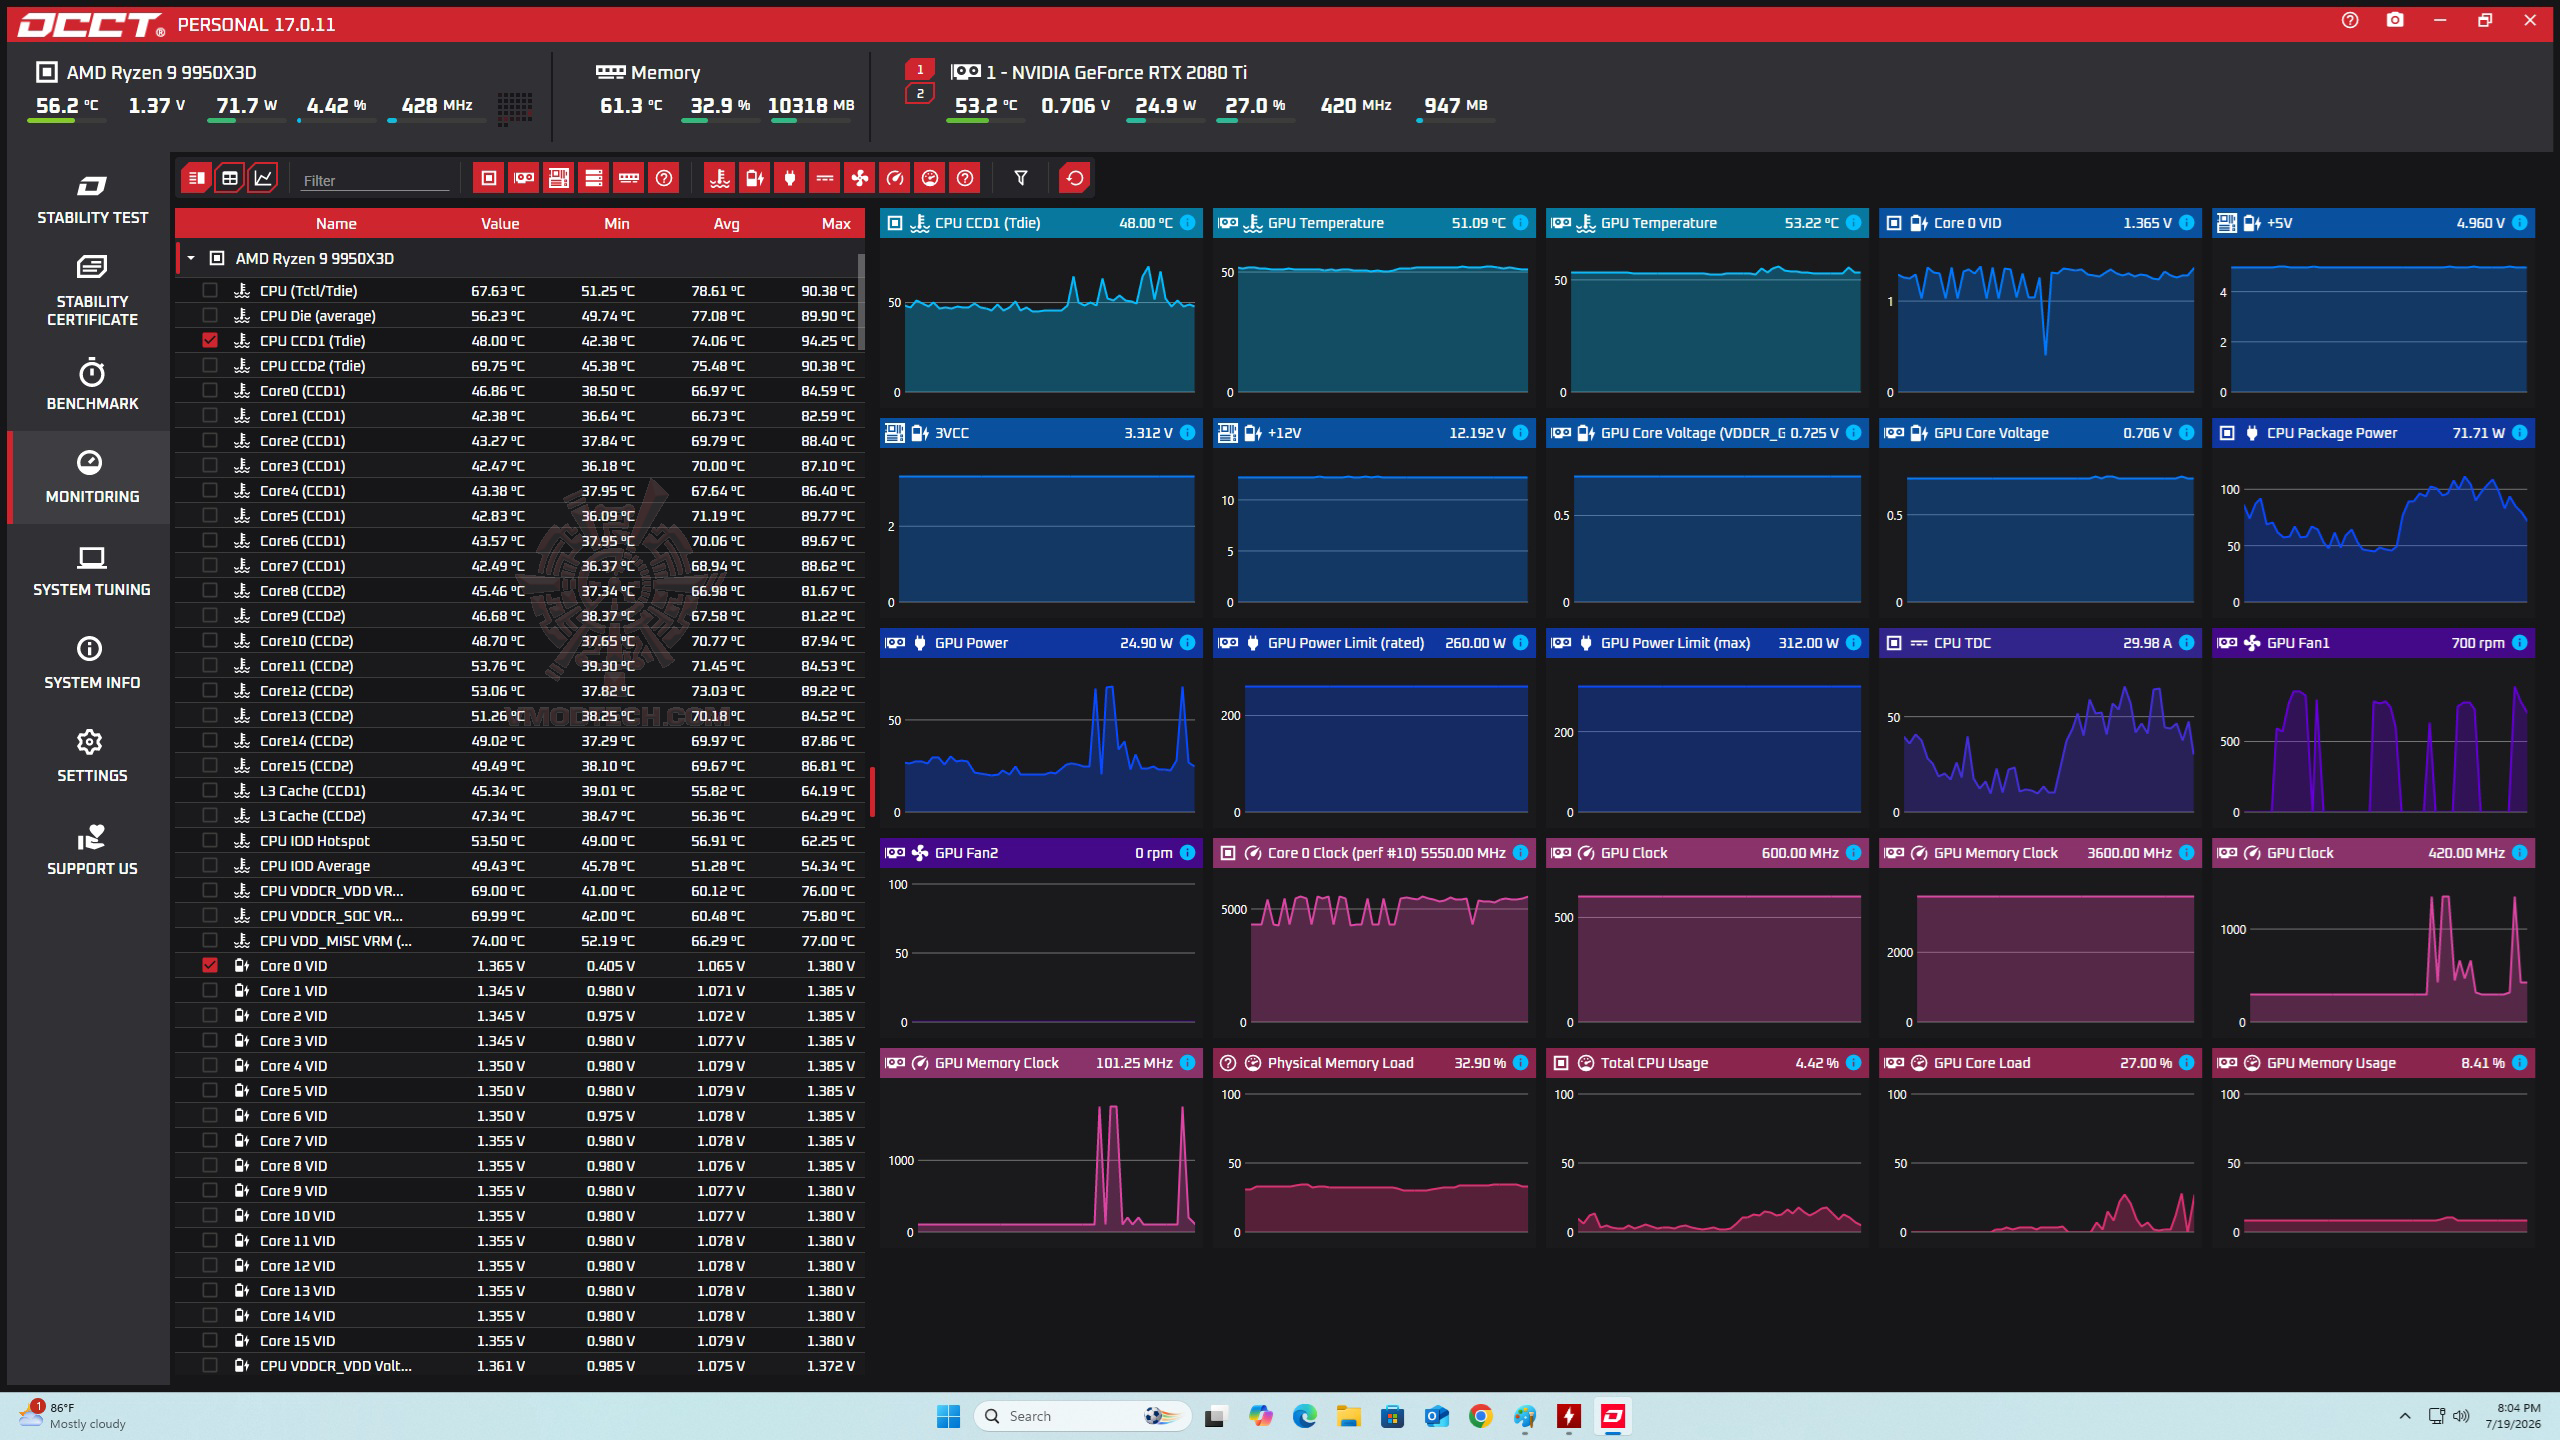
Task: Go to the Benchmark section
Action: [92, 385]
